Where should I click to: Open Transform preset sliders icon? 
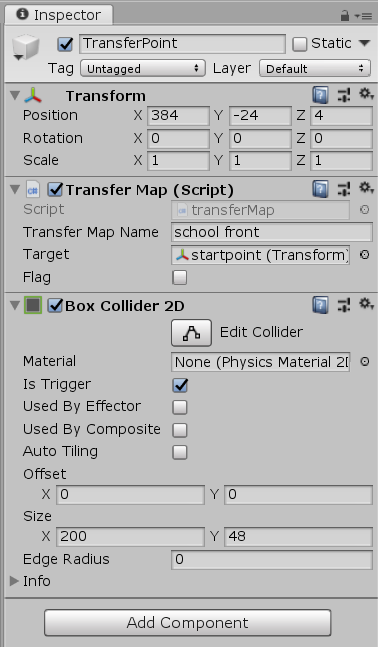[x=343, y=95]
